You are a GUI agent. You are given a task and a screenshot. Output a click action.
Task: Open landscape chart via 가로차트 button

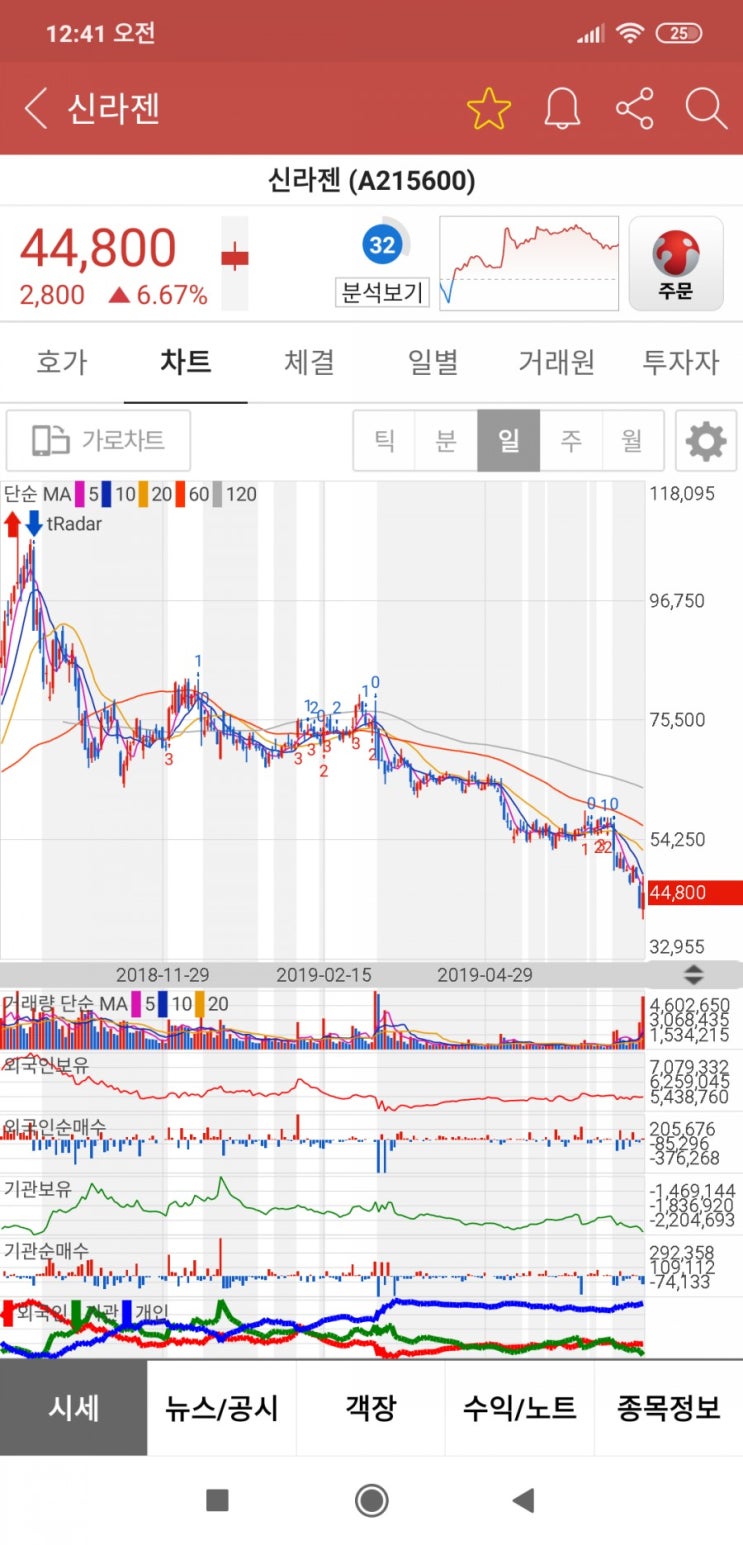(x=98, y=440)
